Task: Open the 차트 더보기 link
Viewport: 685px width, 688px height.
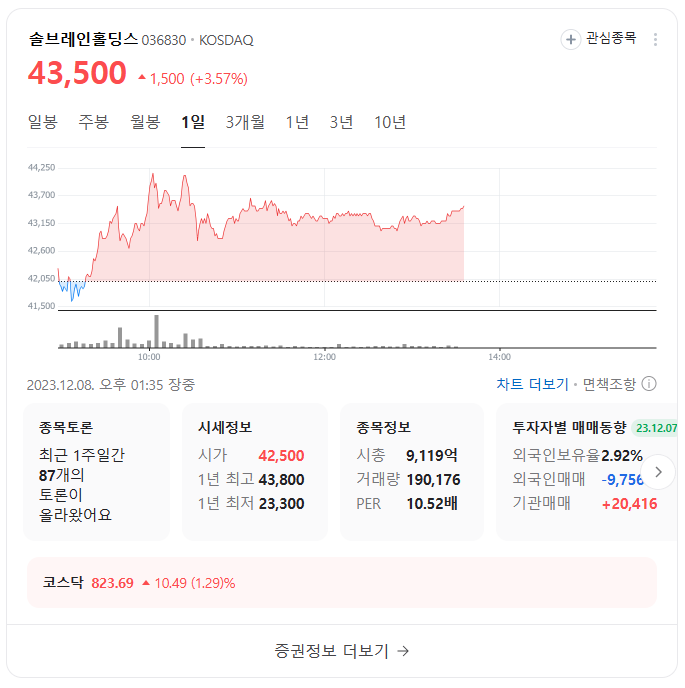Action: coord(532,384)
